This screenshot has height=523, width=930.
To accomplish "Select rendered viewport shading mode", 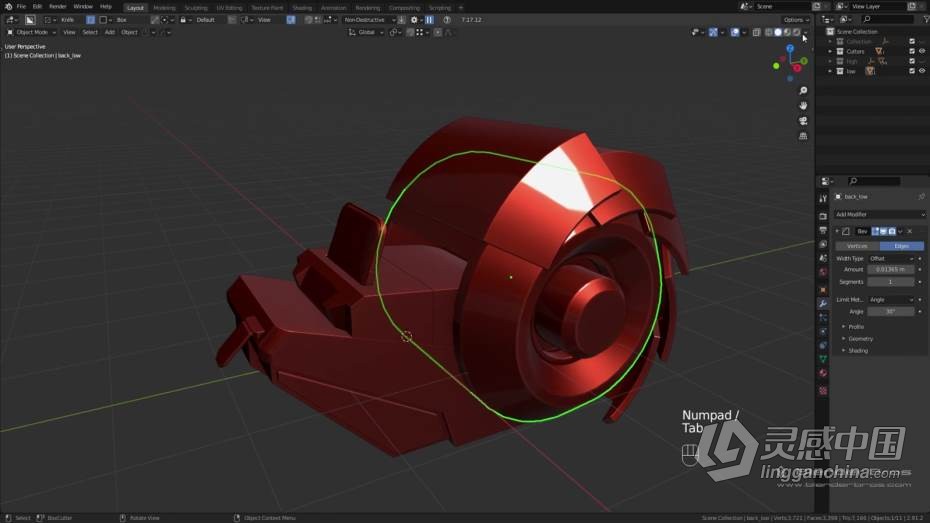I will point(796,33).
